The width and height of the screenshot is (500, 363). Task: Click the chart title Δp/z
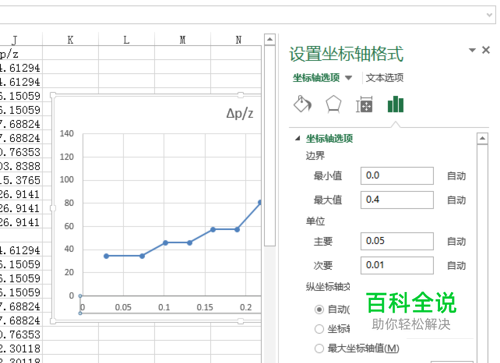240,114
